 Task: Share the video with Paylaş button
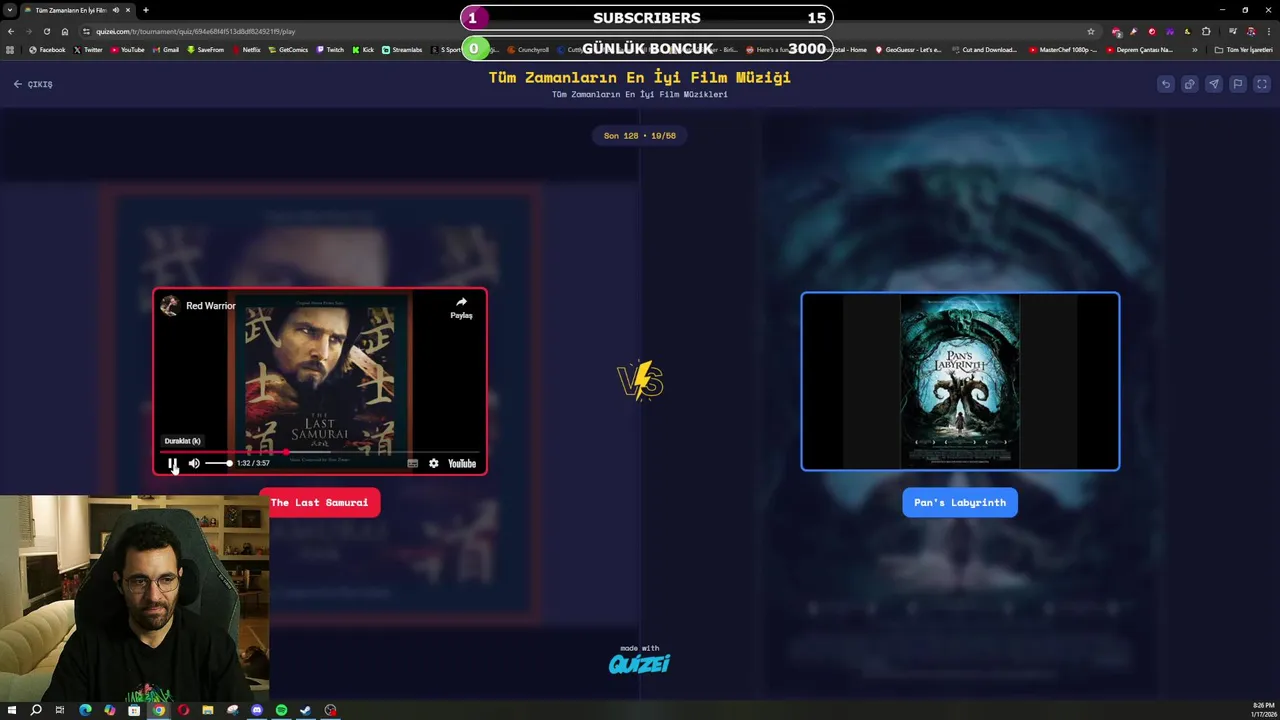[461, 307]
